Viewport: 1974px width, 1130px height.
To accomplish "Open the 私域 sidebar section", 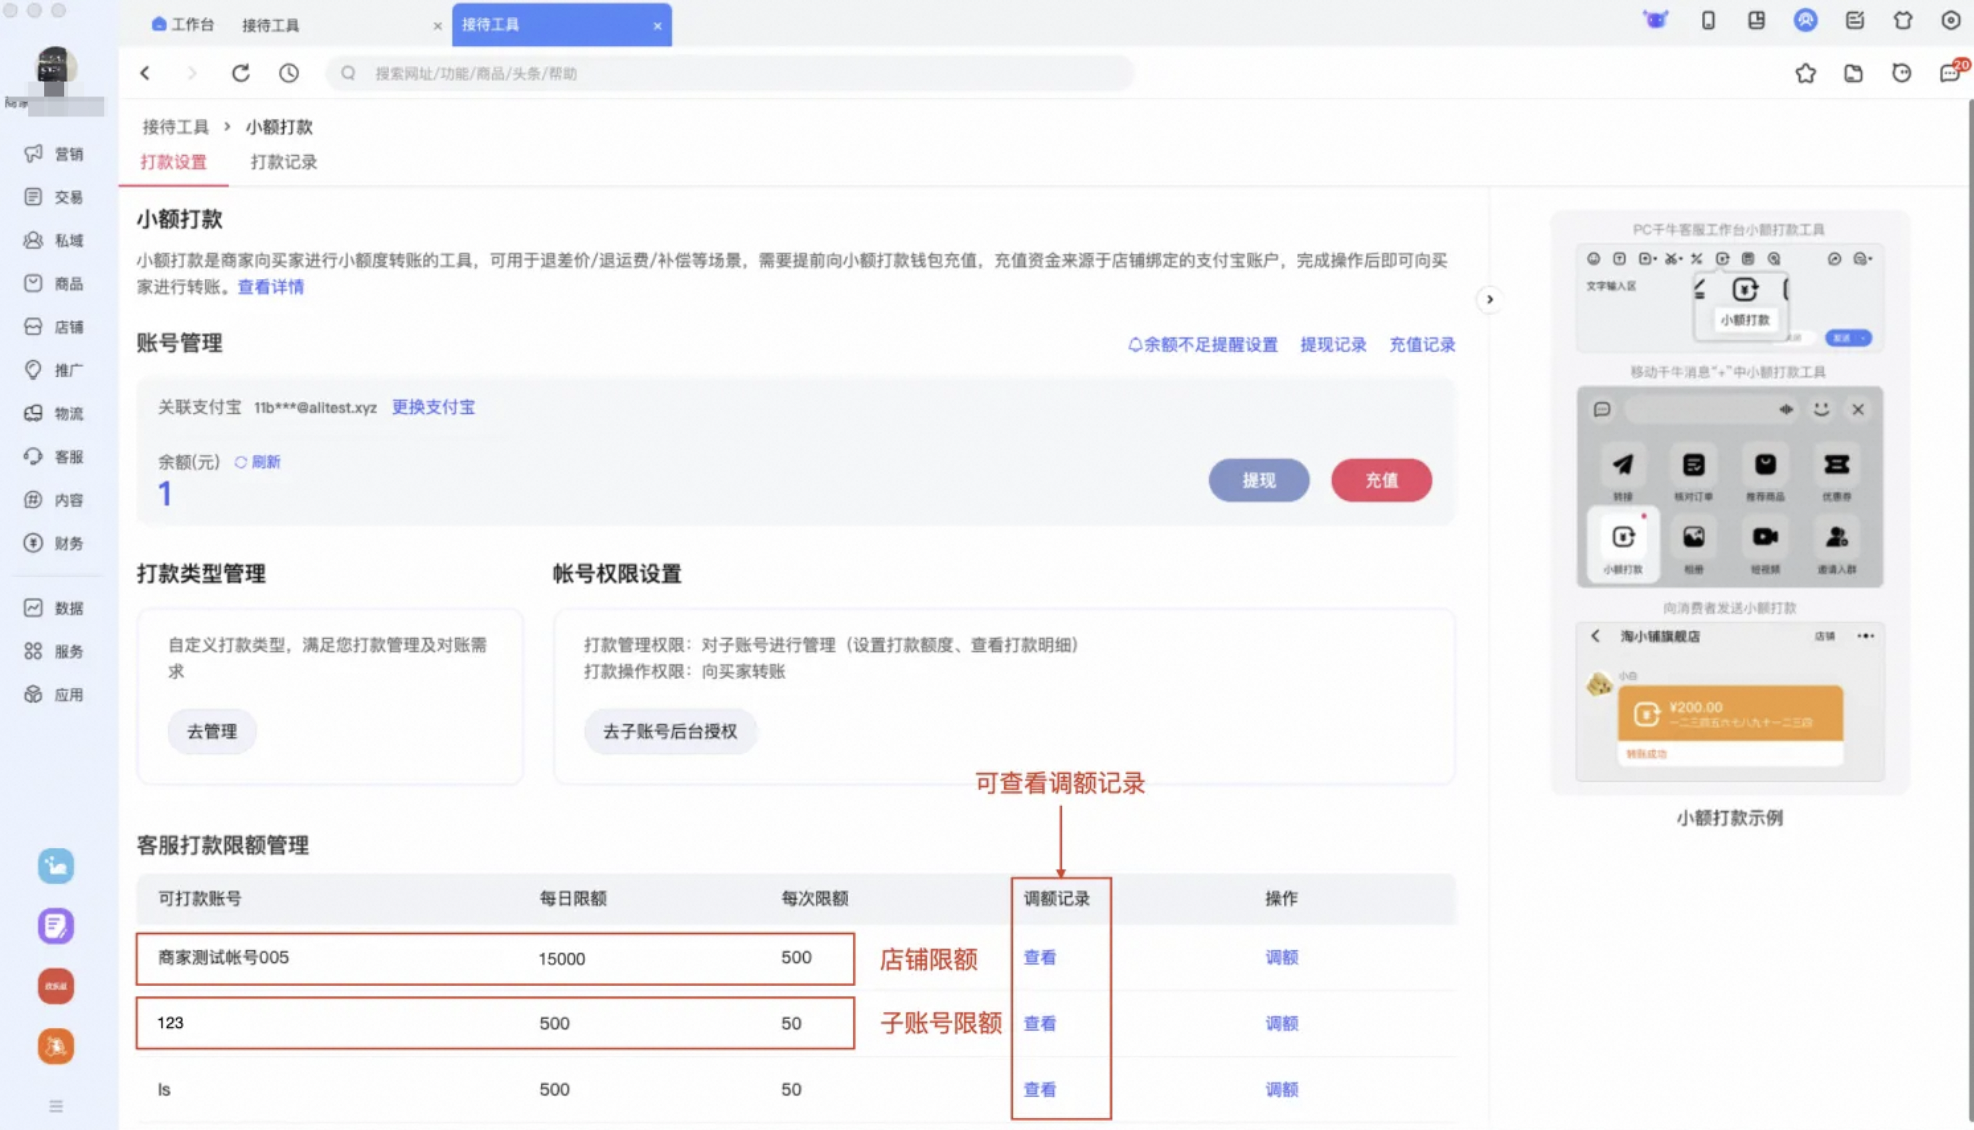I will point(55,240).
